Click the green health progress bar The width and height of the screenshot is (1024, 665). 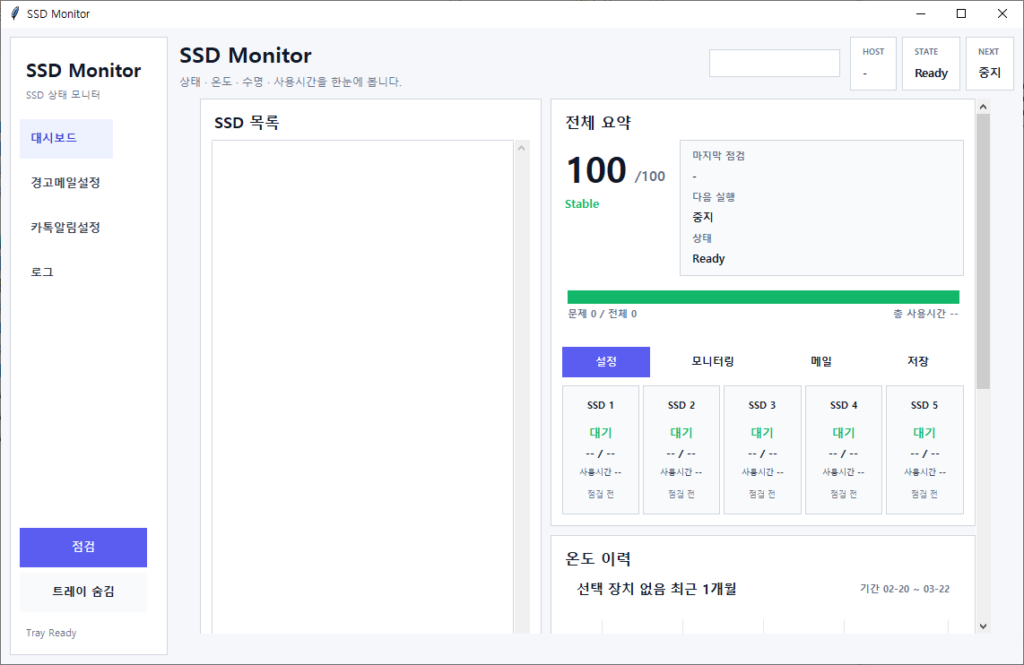[x=763, y=297]
